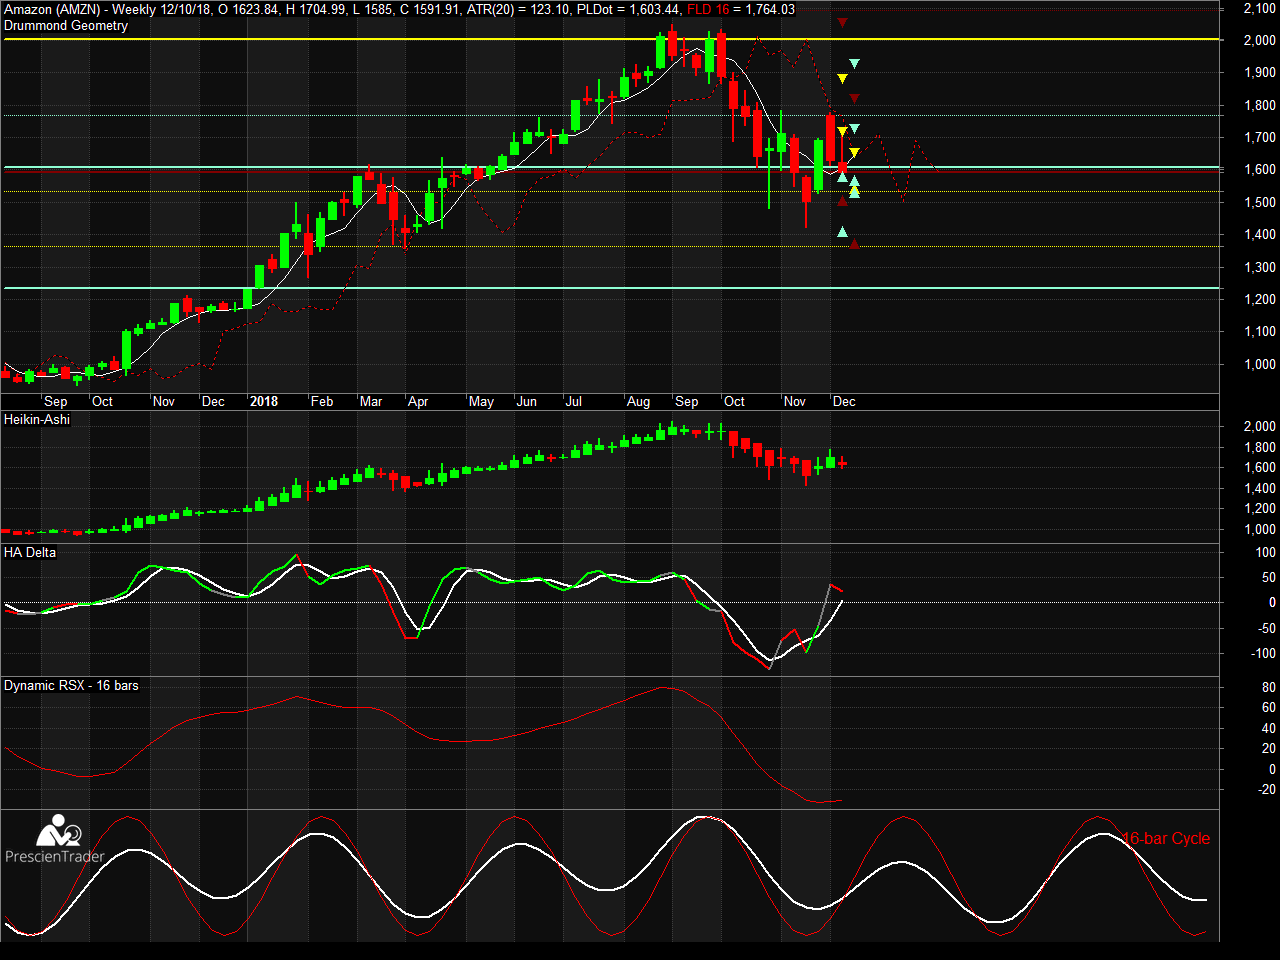Screen dimensions: 1280x960
Task: Click the "Feb" month label
Action: 322,402
